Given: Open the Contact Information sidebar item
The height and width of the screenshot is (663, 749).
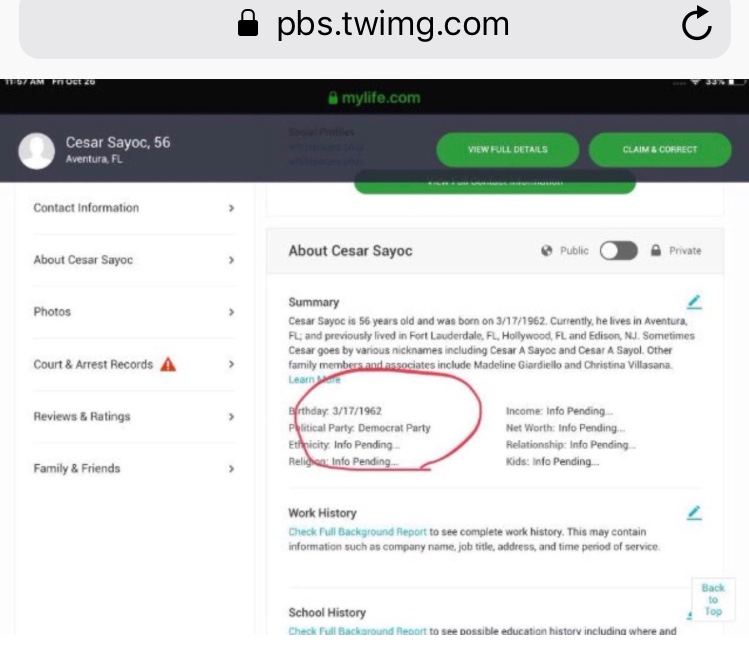Looking at the screenshot, I should (134, 208).
